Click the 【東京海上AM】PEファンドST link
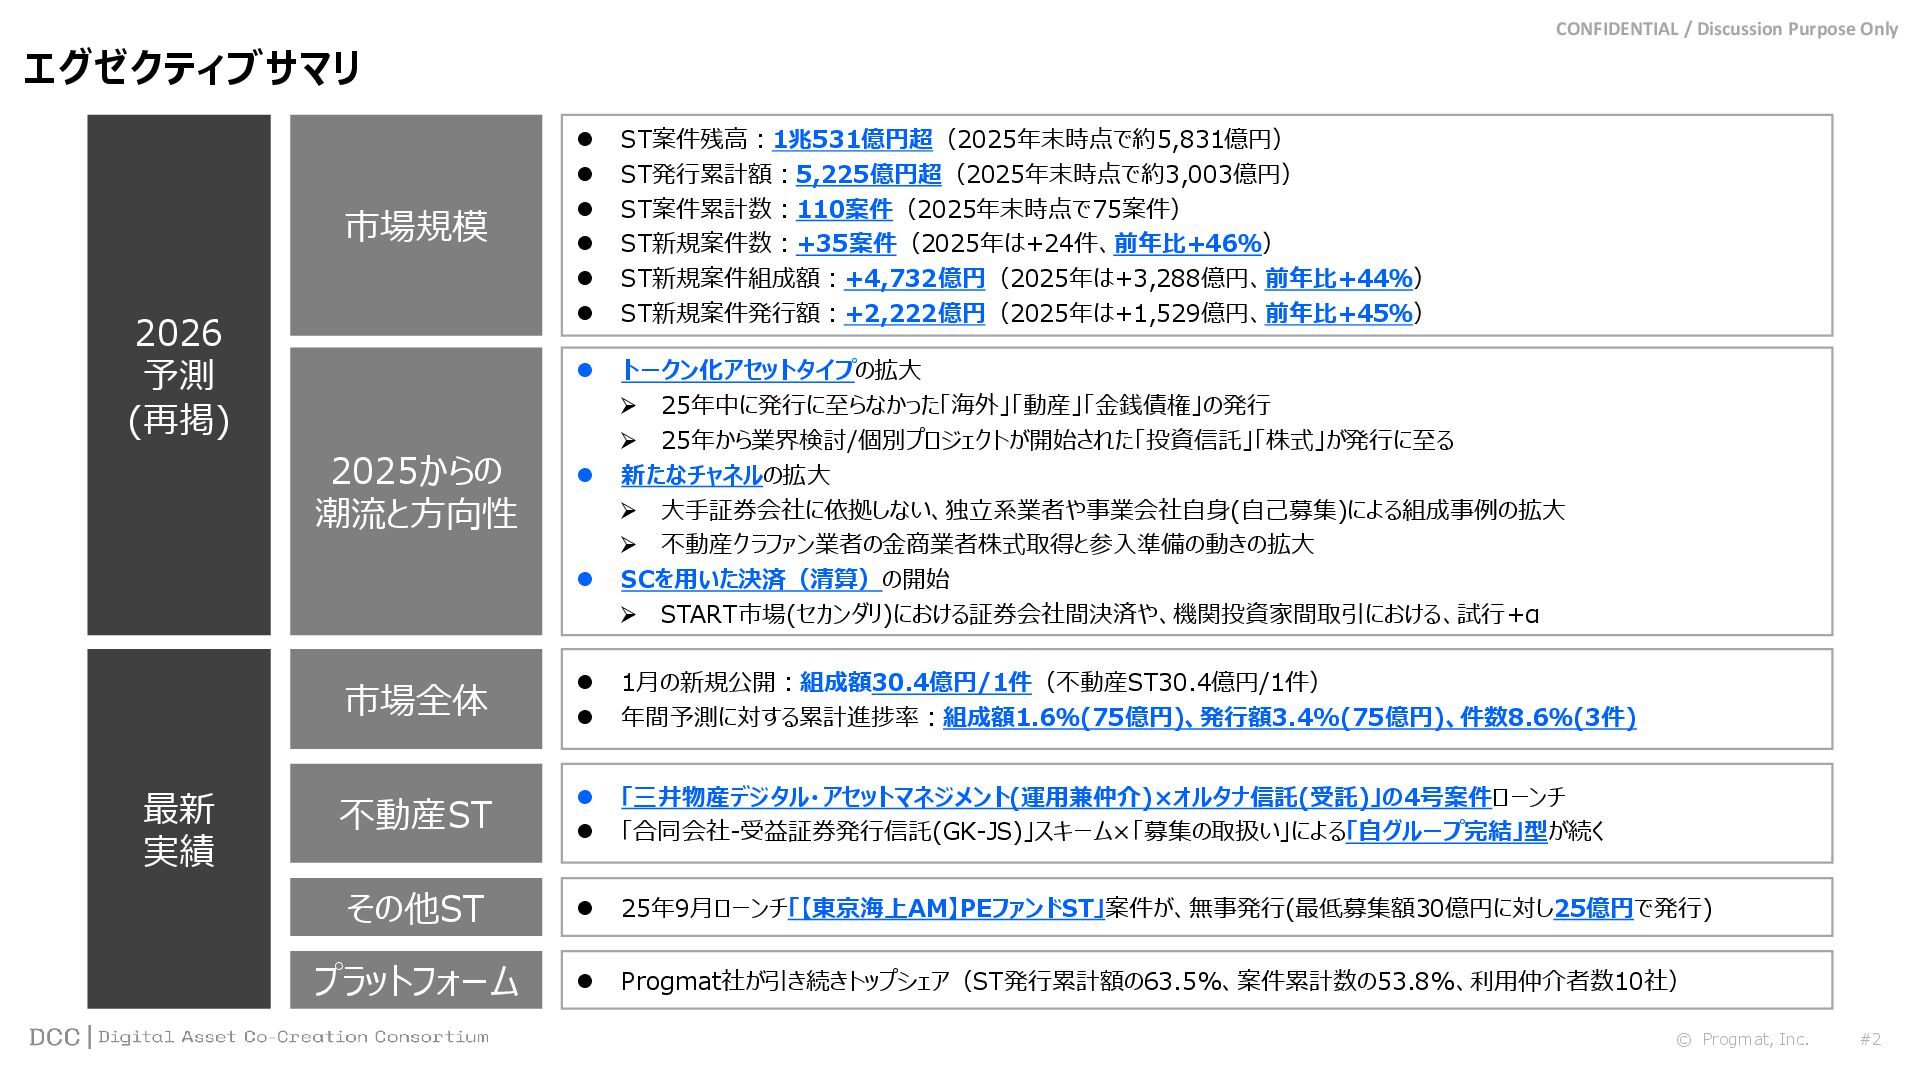This screenshot has height=1080, width=1920. click(945, 908)
